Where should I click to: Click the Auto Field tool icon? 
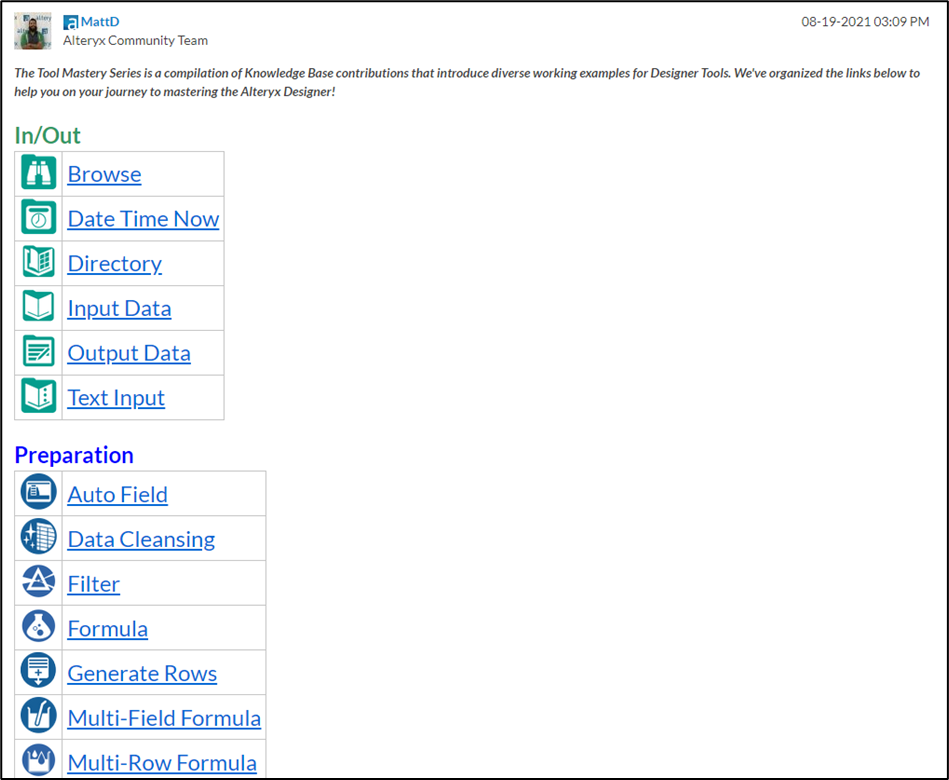39,492
